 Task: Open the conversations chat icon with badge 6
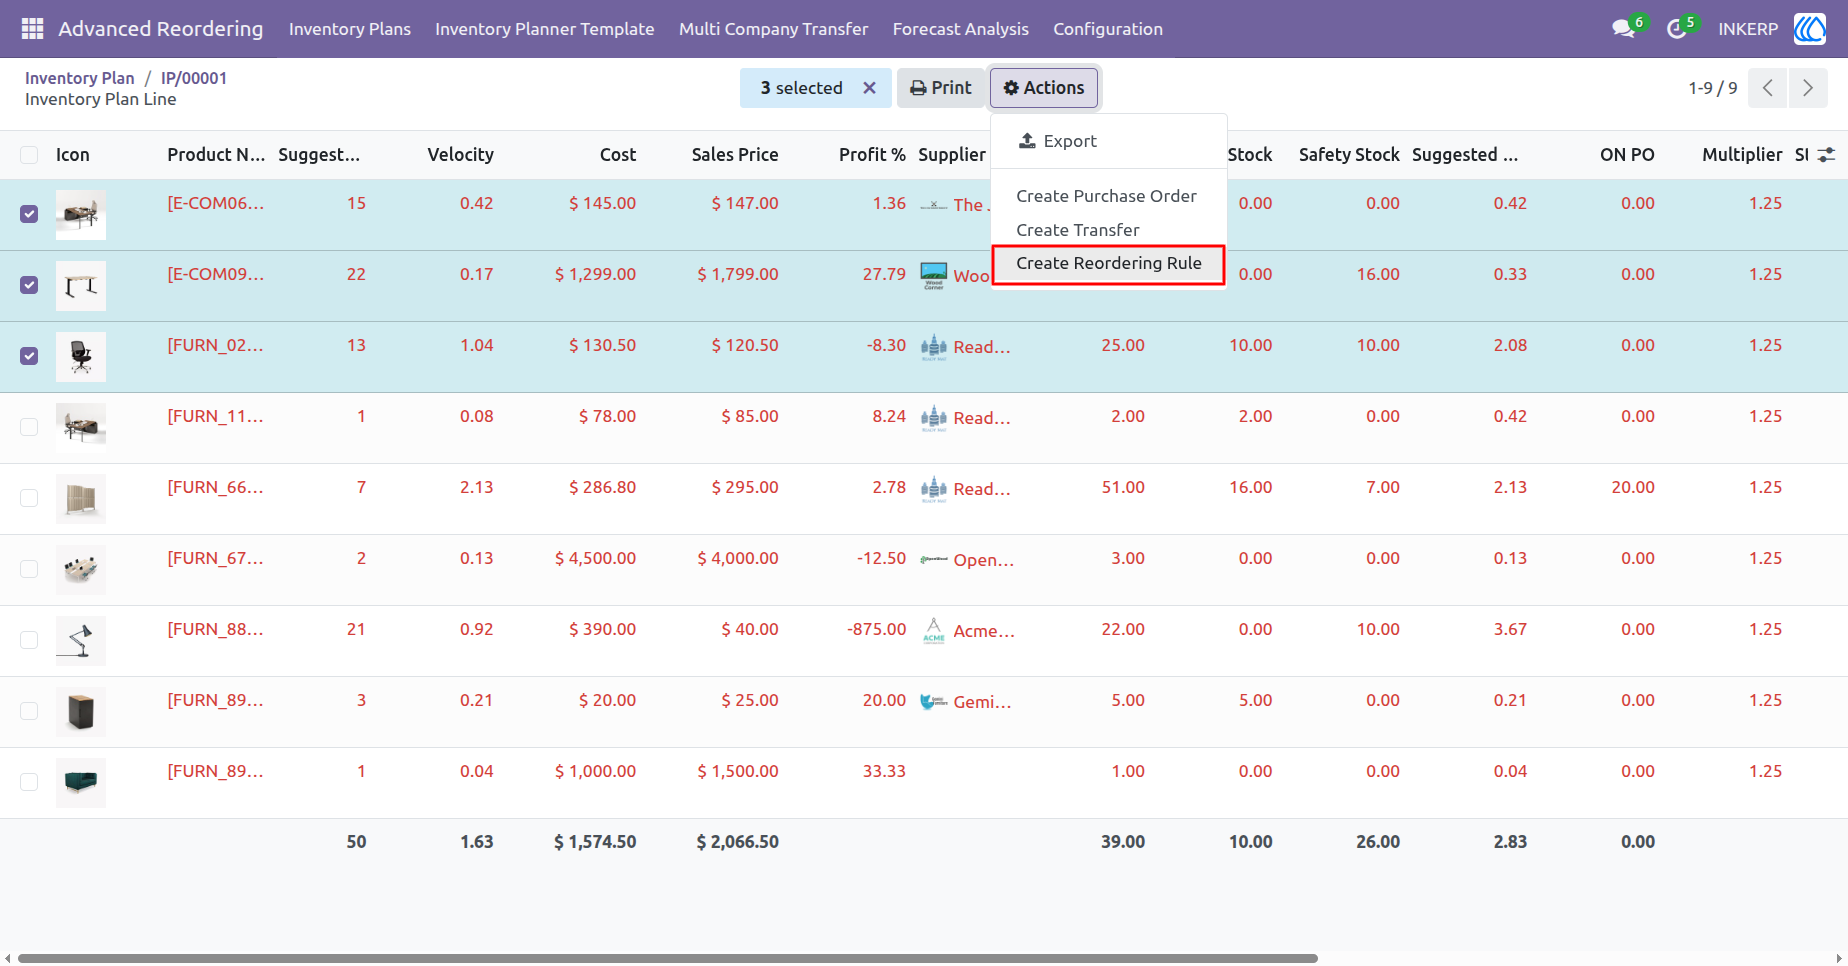pos(1625,29)
